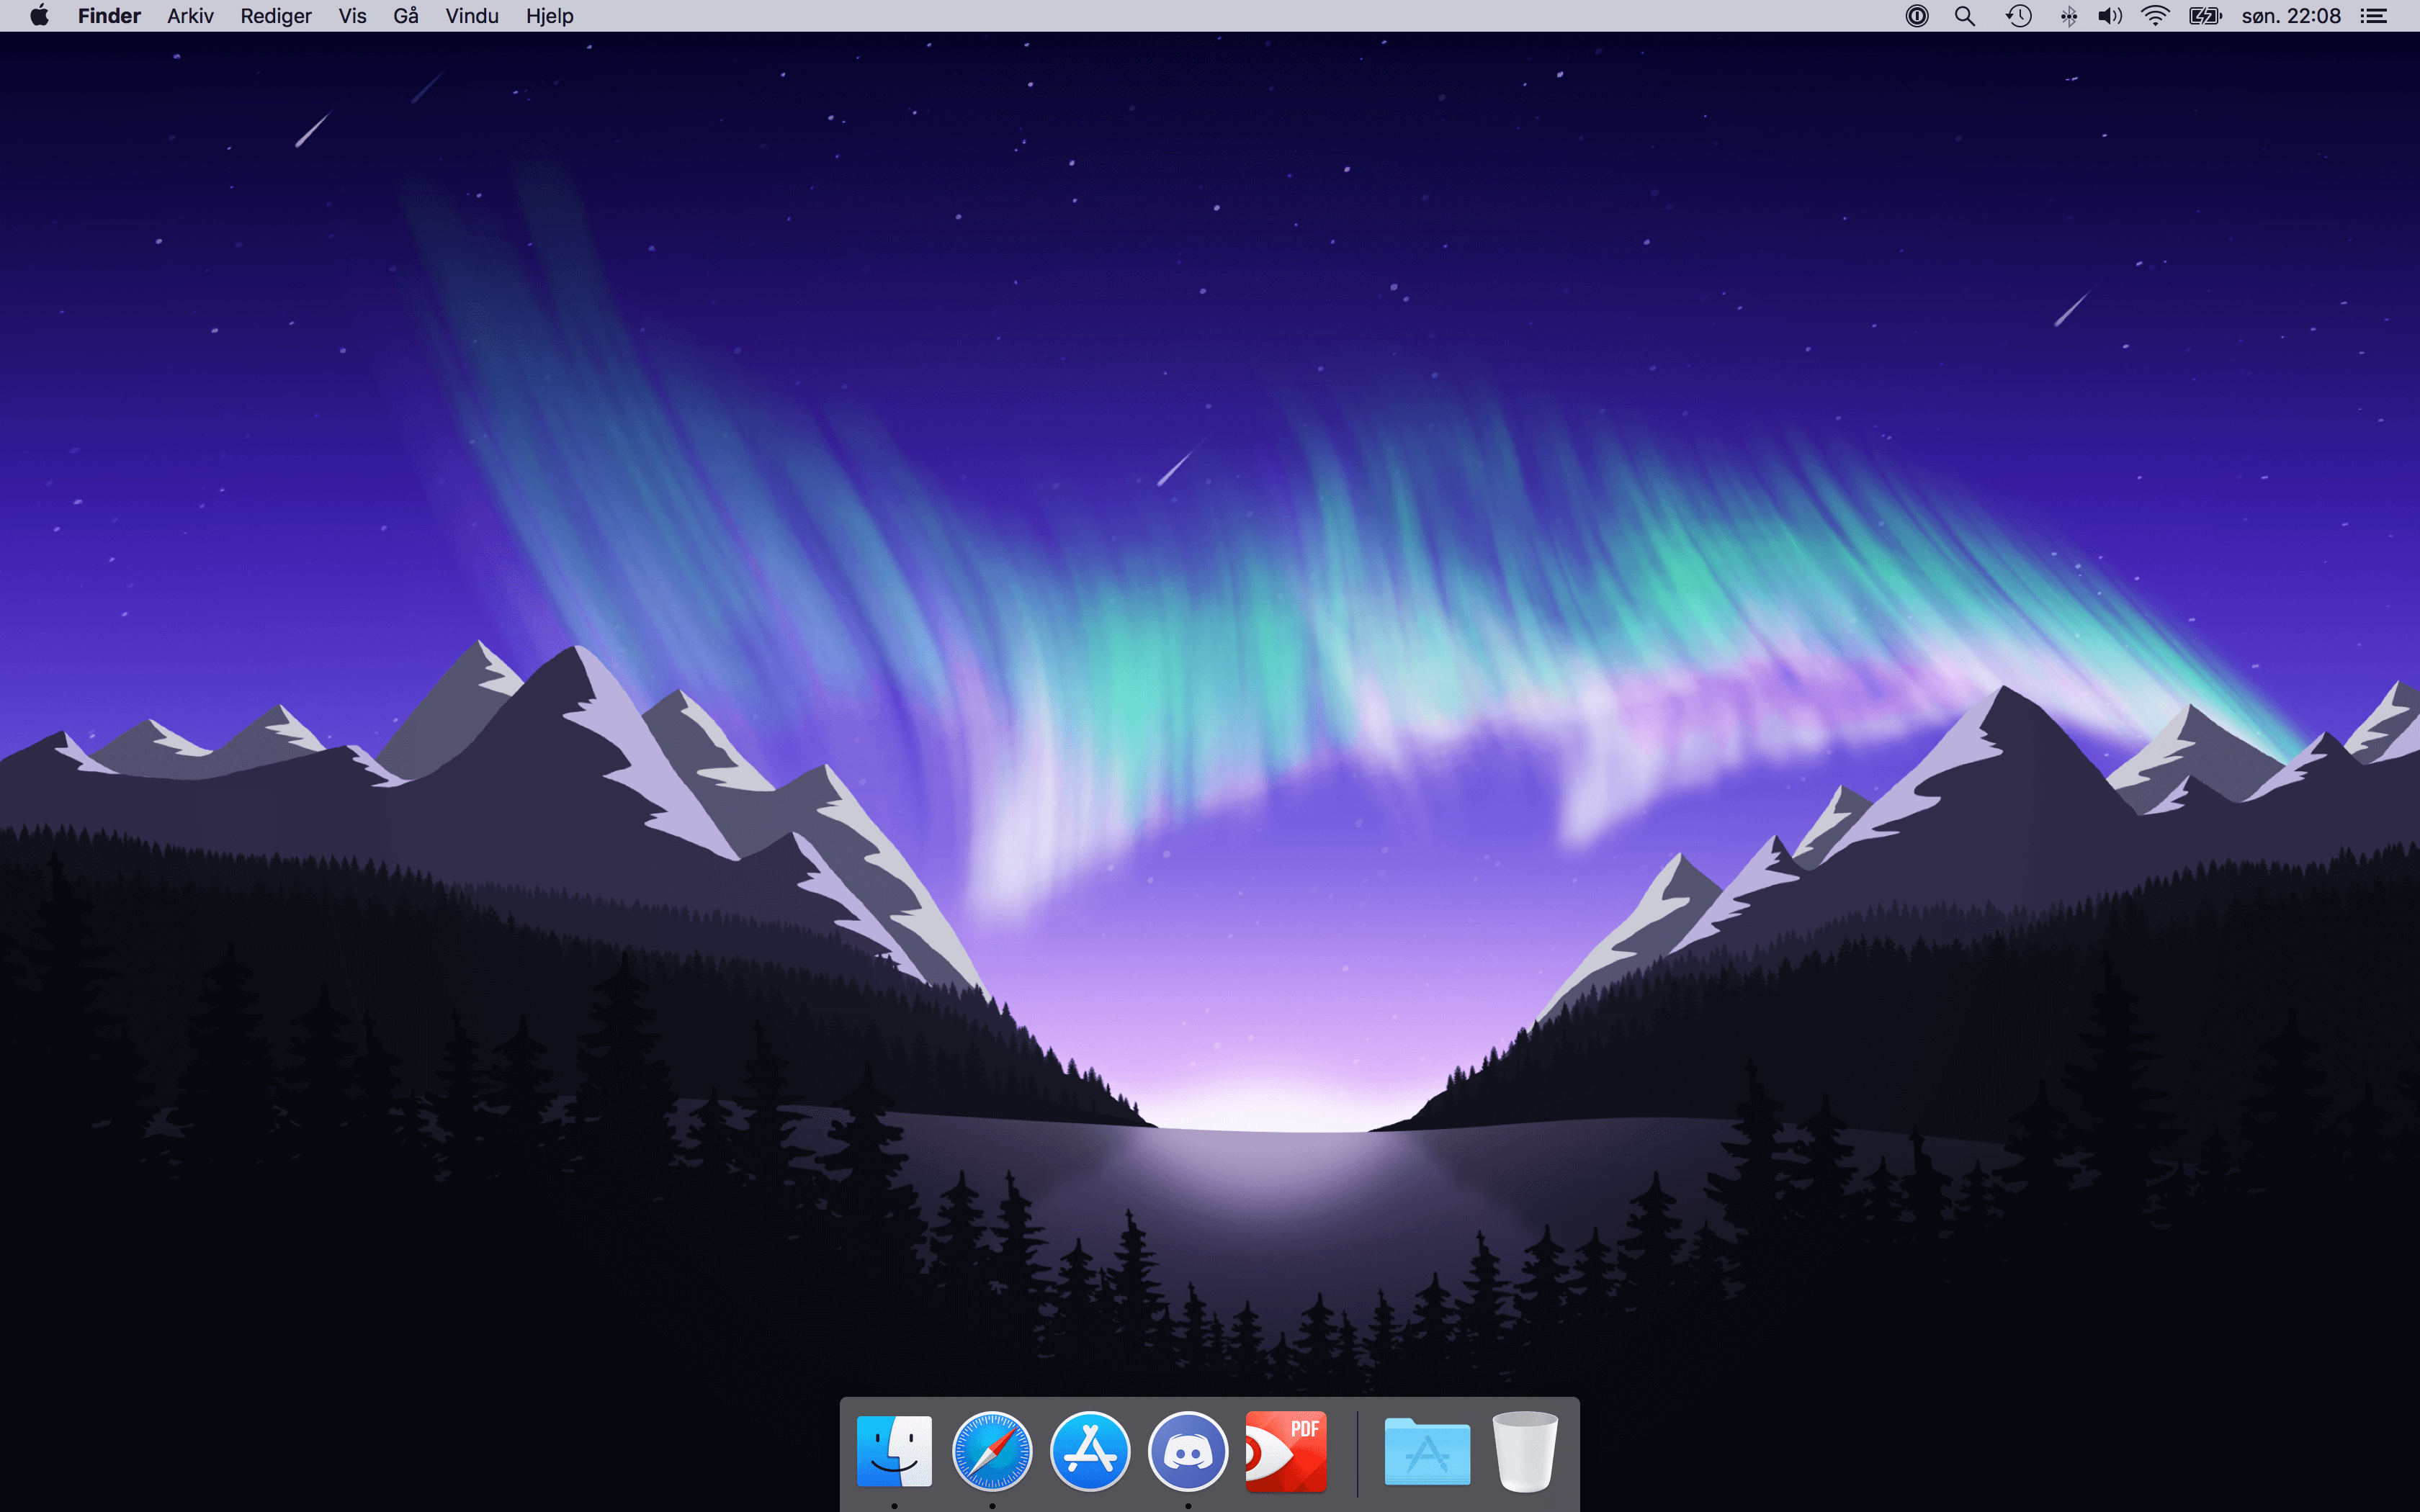Screen dimensions: 2420x1512
Task: Show battery status menu
Action: [x=2204, y=16]
